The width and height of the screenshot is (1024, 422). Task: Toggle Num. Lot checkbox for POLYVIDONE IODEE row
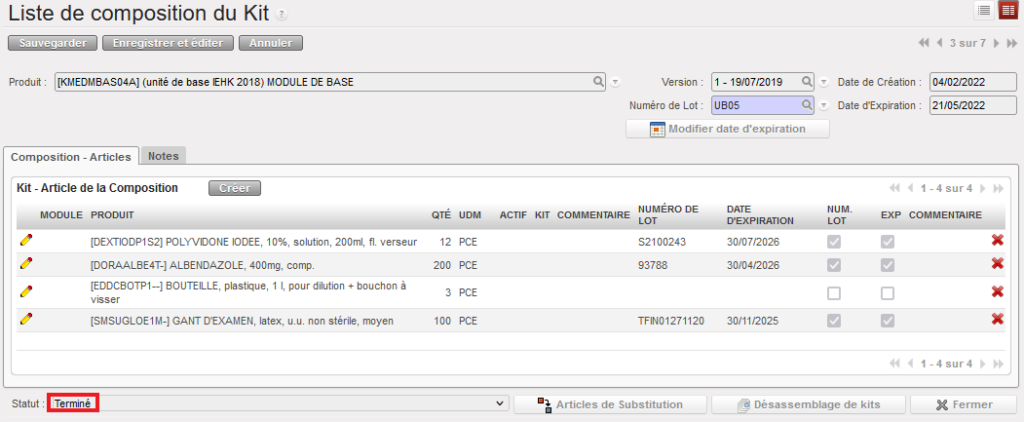[x=833, y=242]
